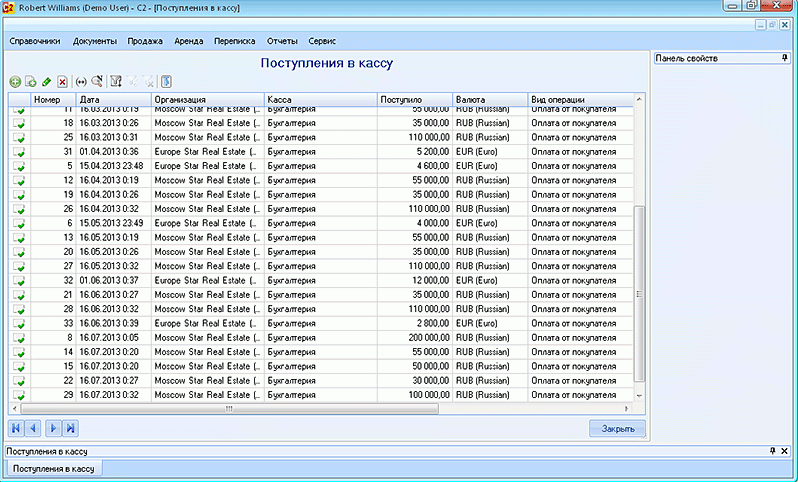Toggle pin on bottom Поступления в кассу panel
This screenshot has width=798, height=482.
[x=771, y=451]
